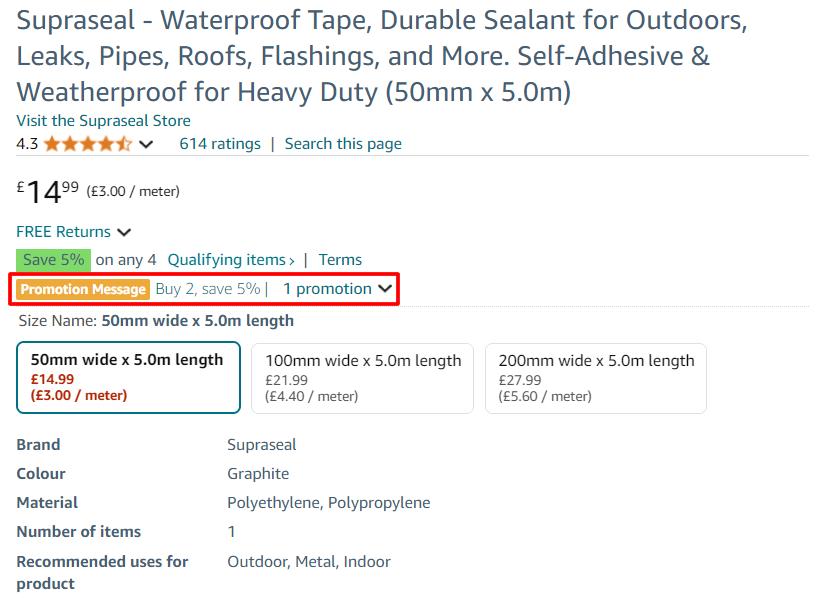Click the £14.99 main price
824x603 pixels.
[48, 191]
